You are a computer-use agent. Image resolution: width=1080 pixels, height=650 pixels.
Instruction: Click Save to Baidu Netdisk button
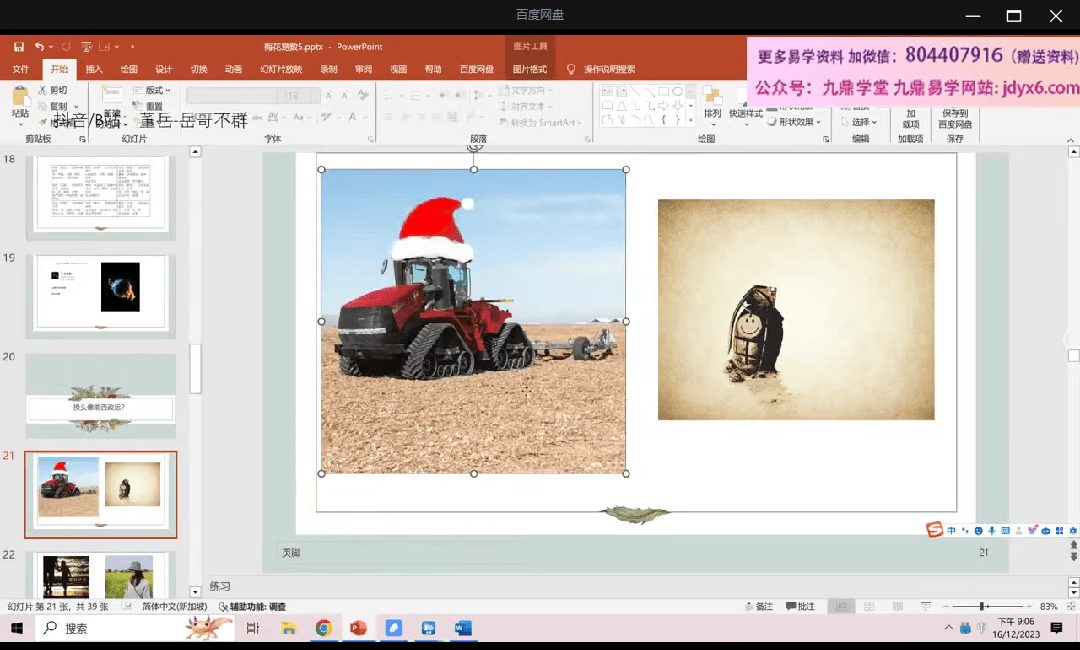(x=956, y=119)
